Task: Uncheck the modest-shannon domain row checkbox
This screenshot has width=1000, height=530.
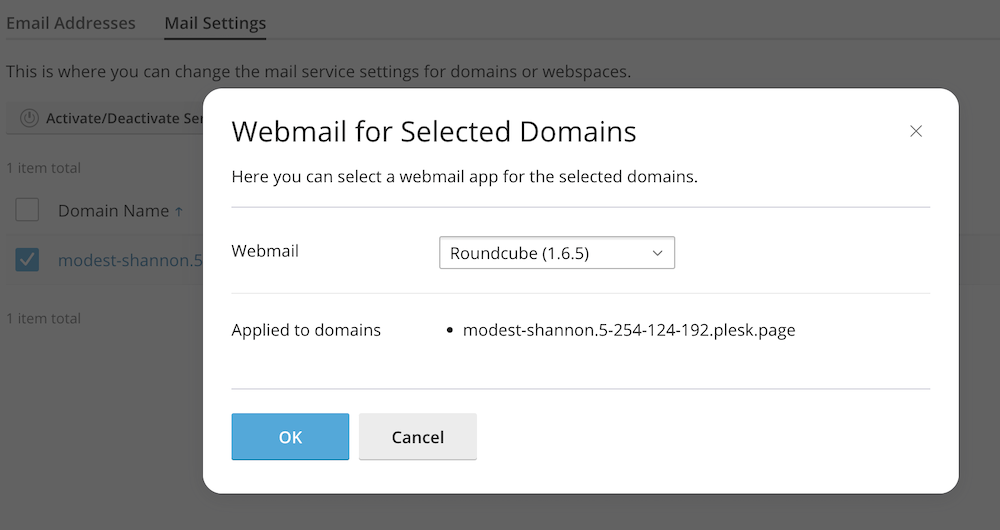Action: point(27,260)
